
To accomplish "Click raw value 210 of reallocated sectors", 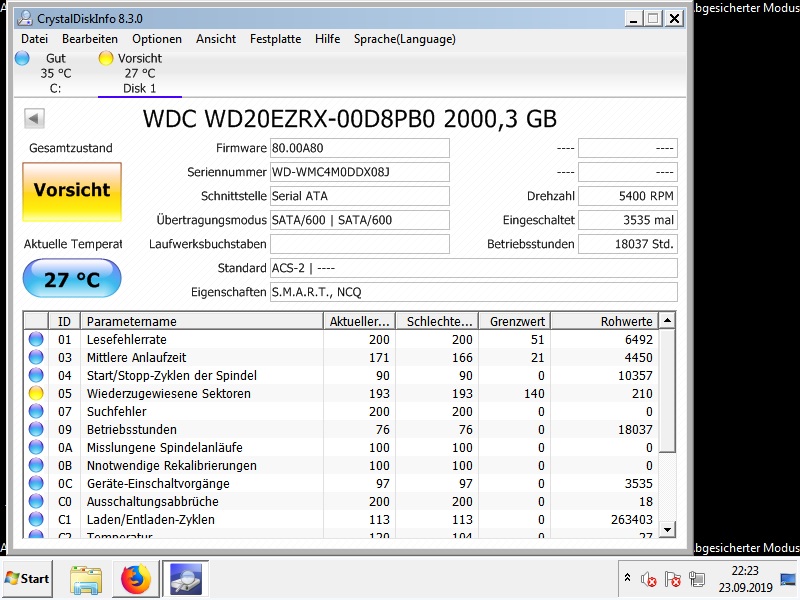I will (x=642, y=394).
